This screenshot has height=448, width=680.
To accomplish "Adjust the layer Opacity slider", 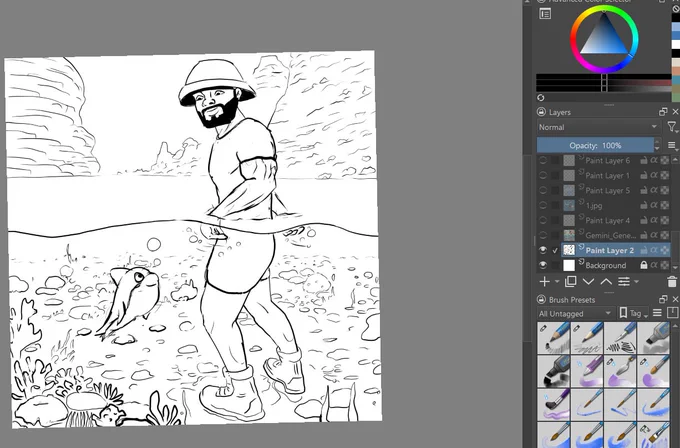I will 595,145.
